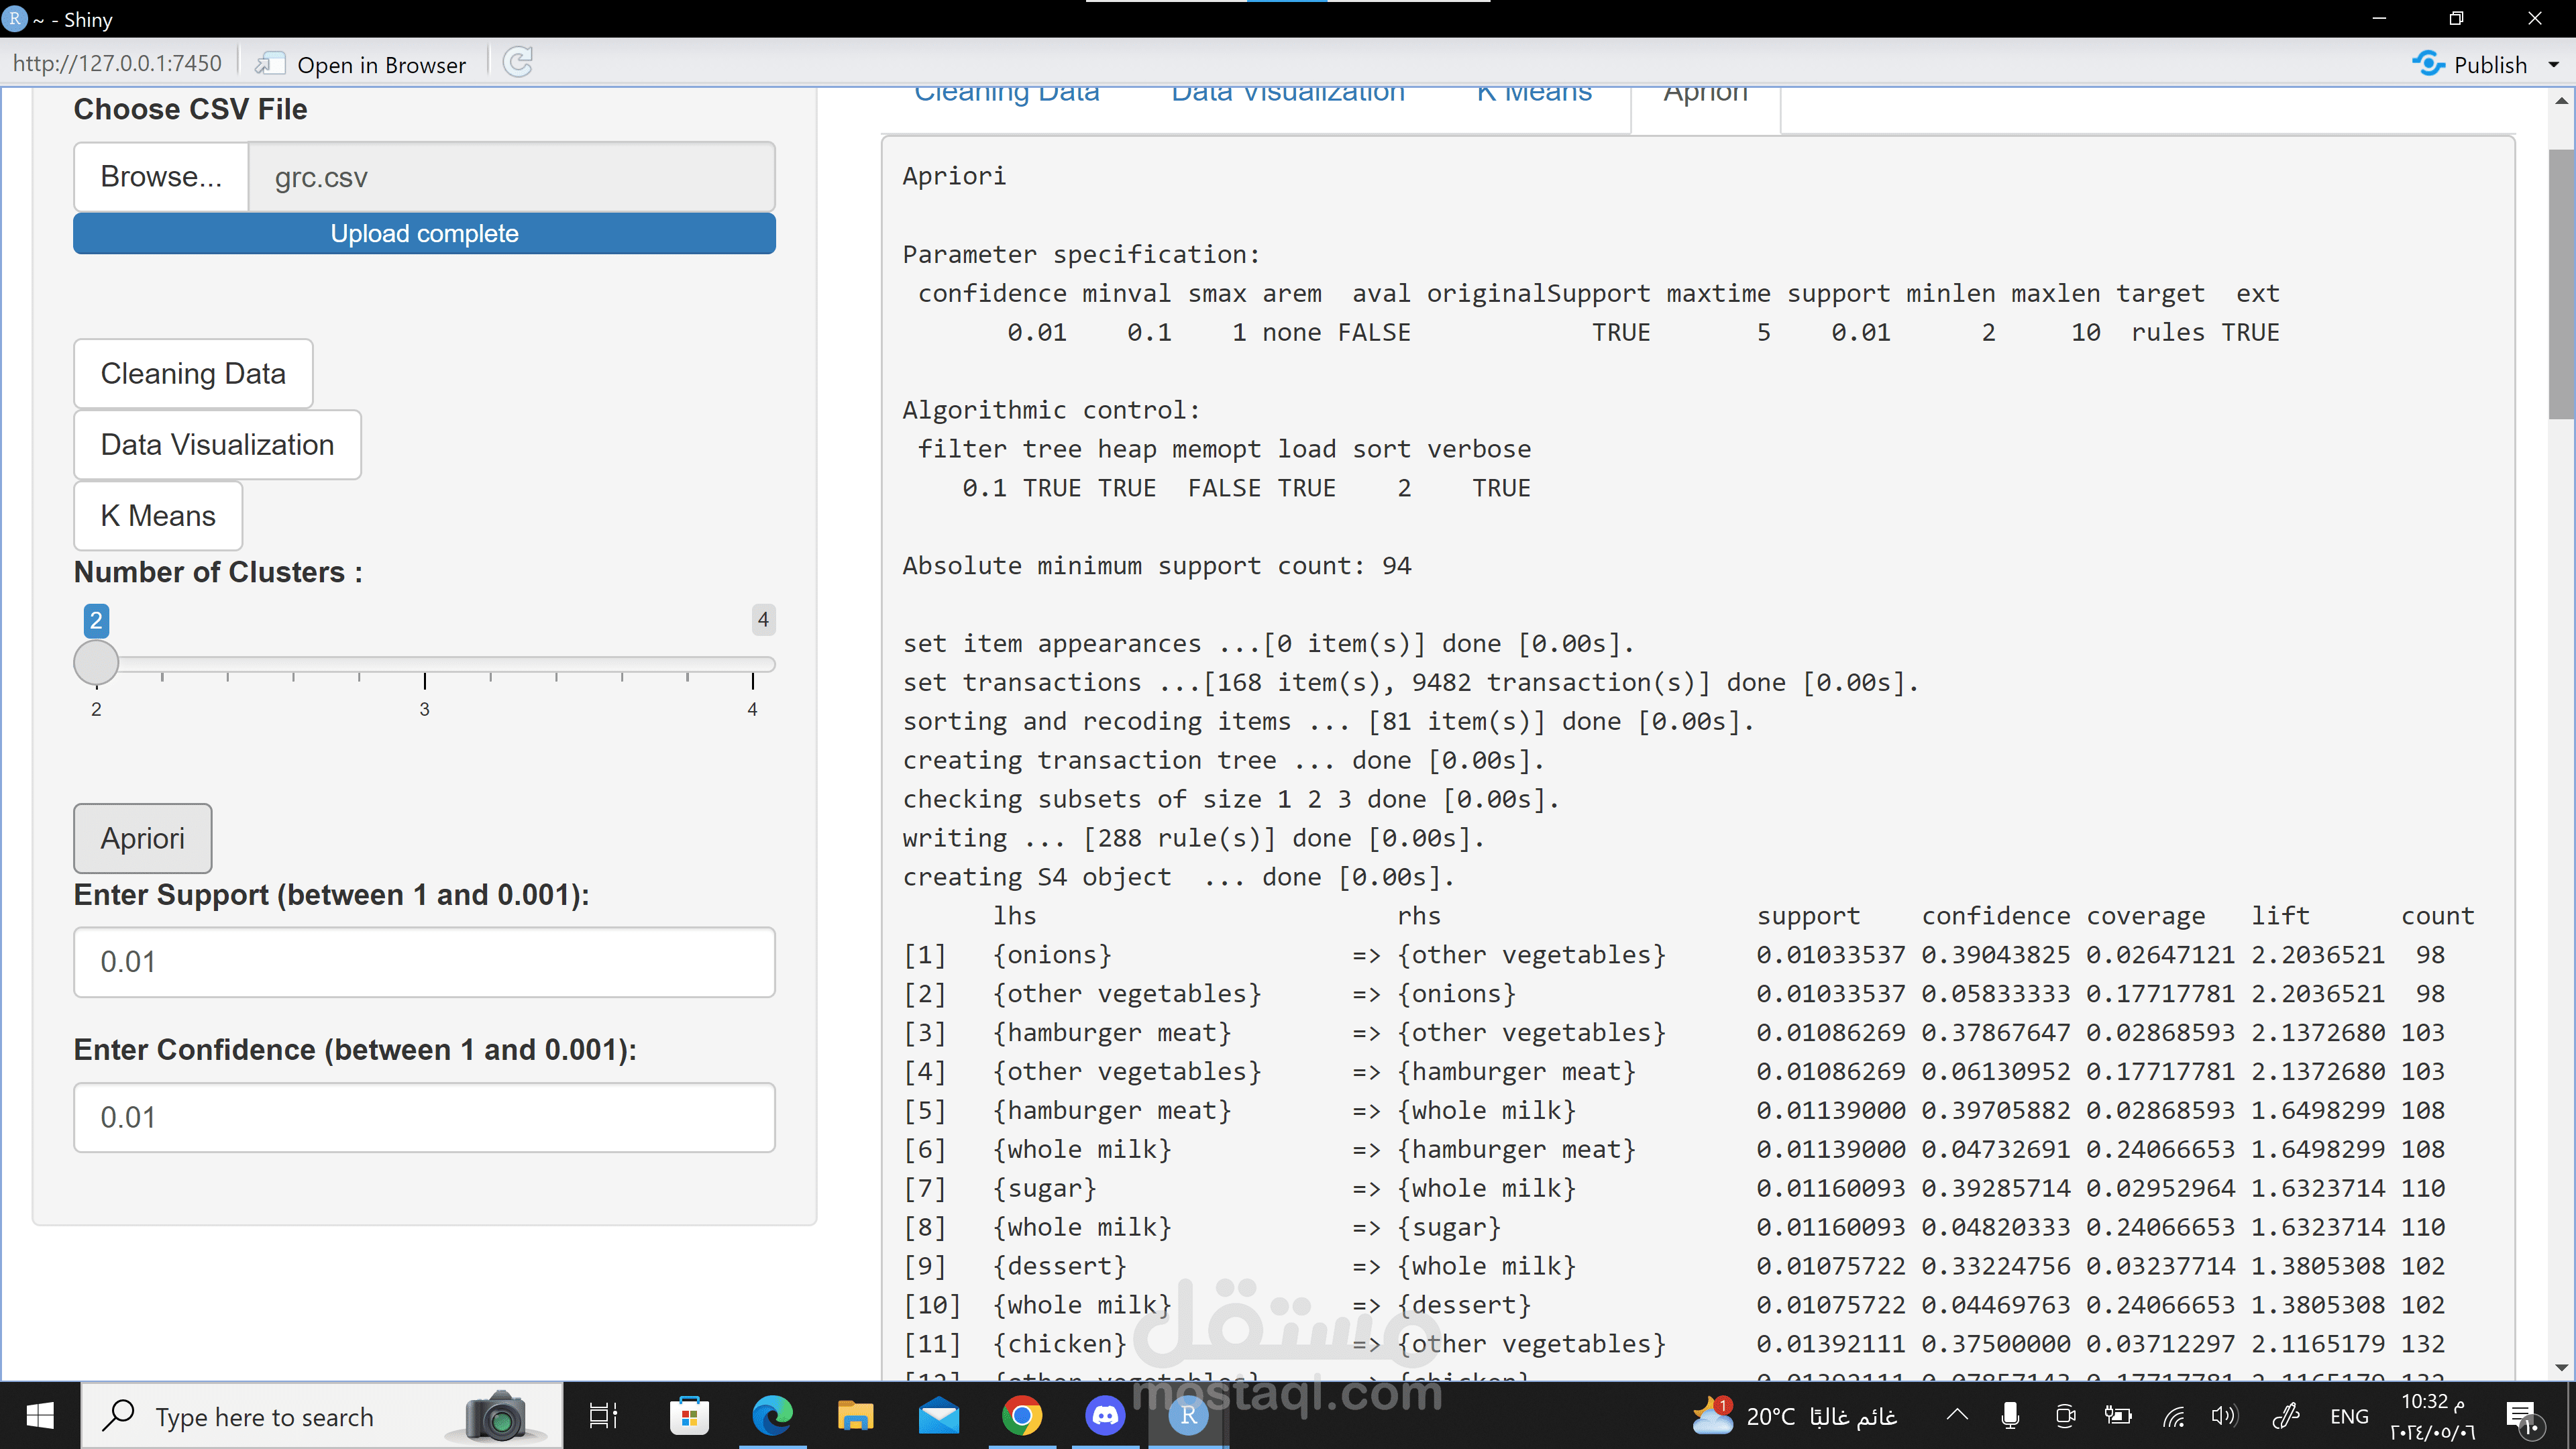Click the Open in Browser icon
The height and width of the screenshot is (1449, 2576).
point(270,64)
